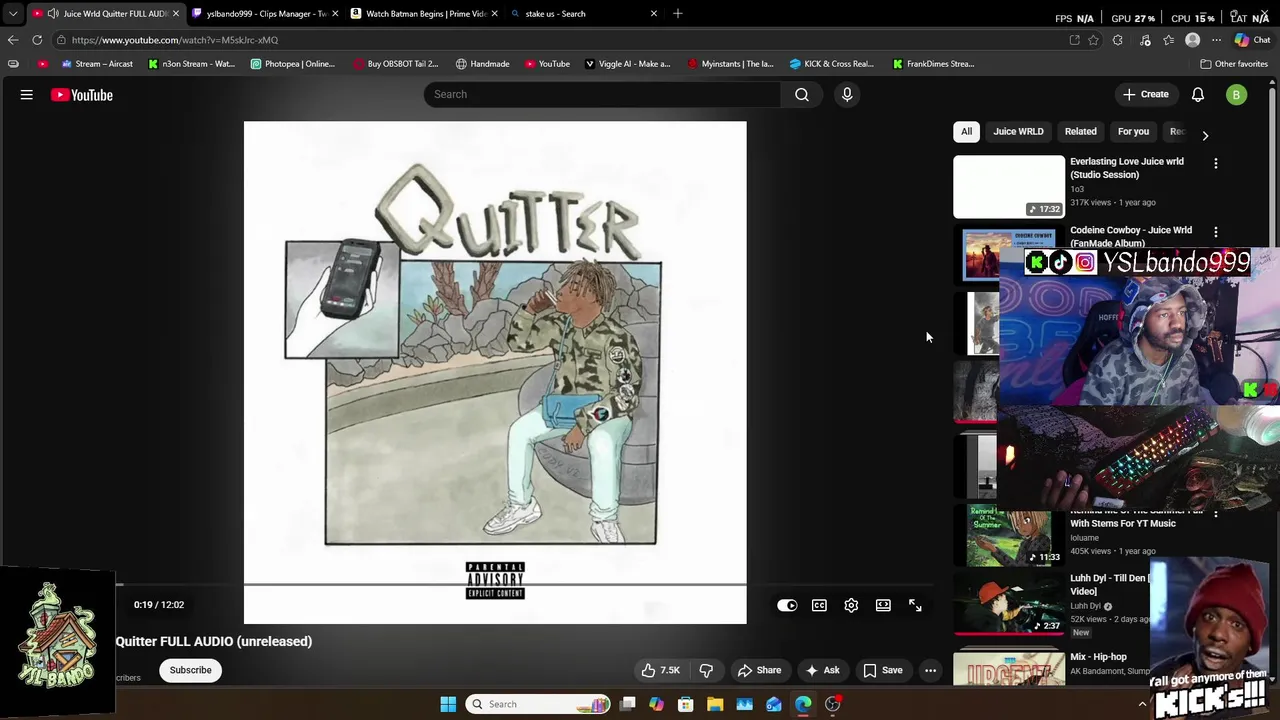Switch to Watch Batman Begins tab
Viewport: 1280px width, 720px height.
pyautogui.click(x=424, y=14)
